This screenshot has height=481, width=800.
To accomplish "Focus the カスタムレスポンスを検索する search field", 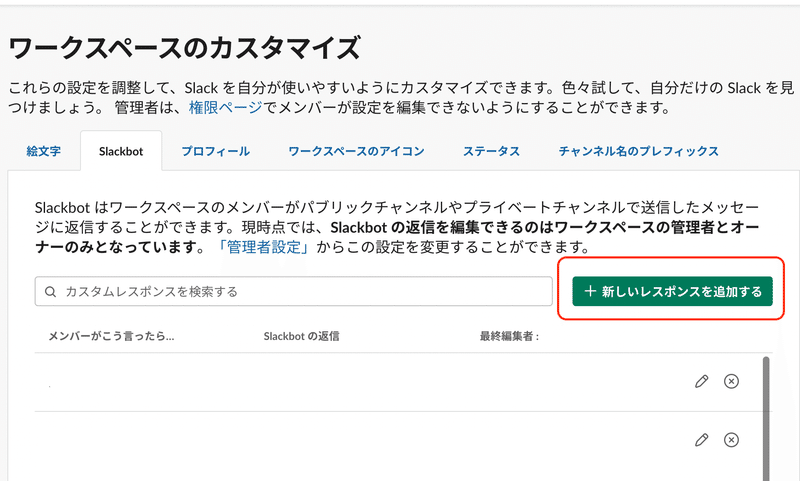I will tap(293, 291).
